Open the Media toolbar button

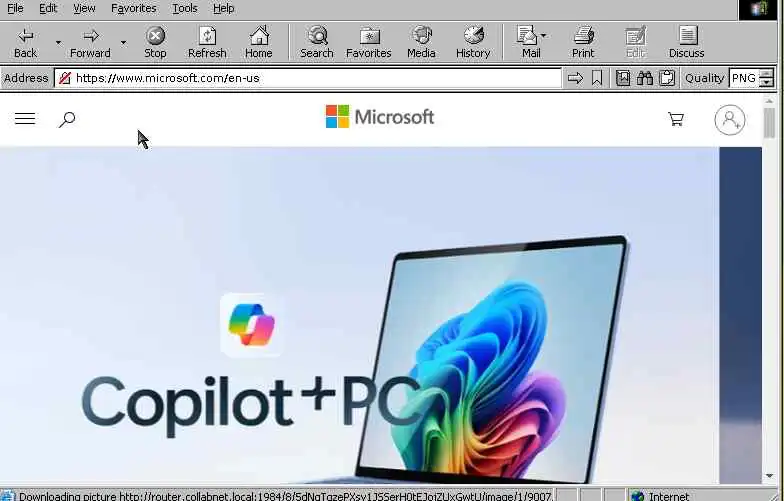[421, 43]
